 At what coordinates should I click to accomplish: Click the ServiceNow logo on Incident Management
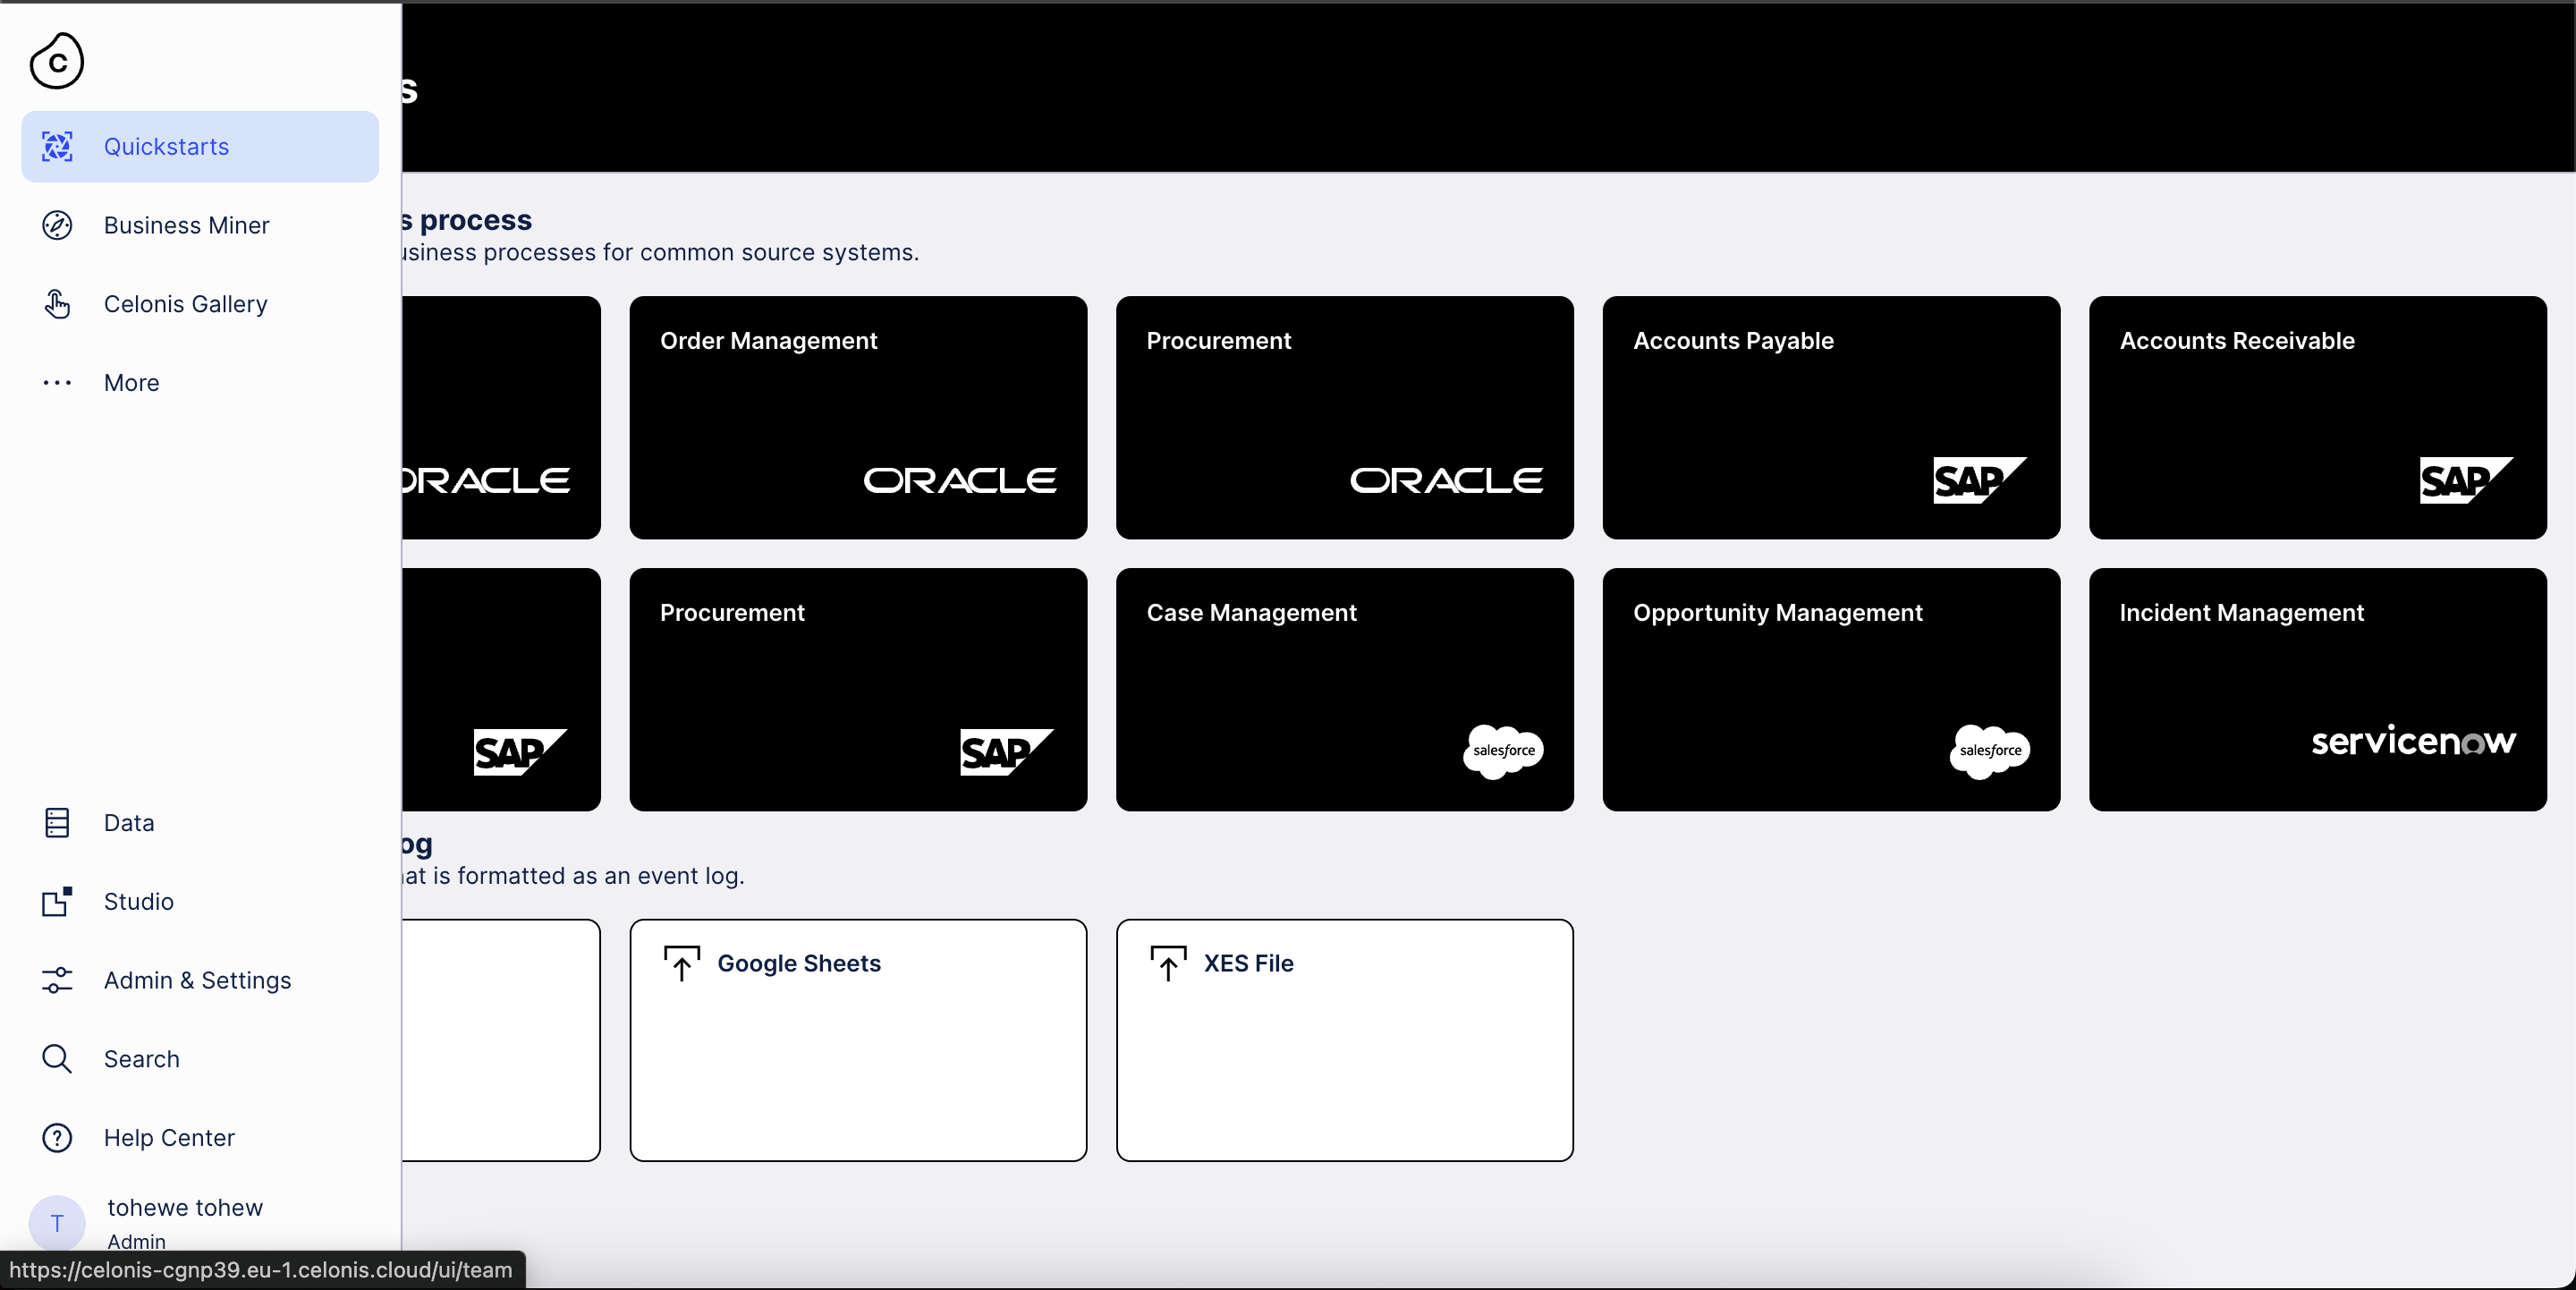tap(2413, 741)
